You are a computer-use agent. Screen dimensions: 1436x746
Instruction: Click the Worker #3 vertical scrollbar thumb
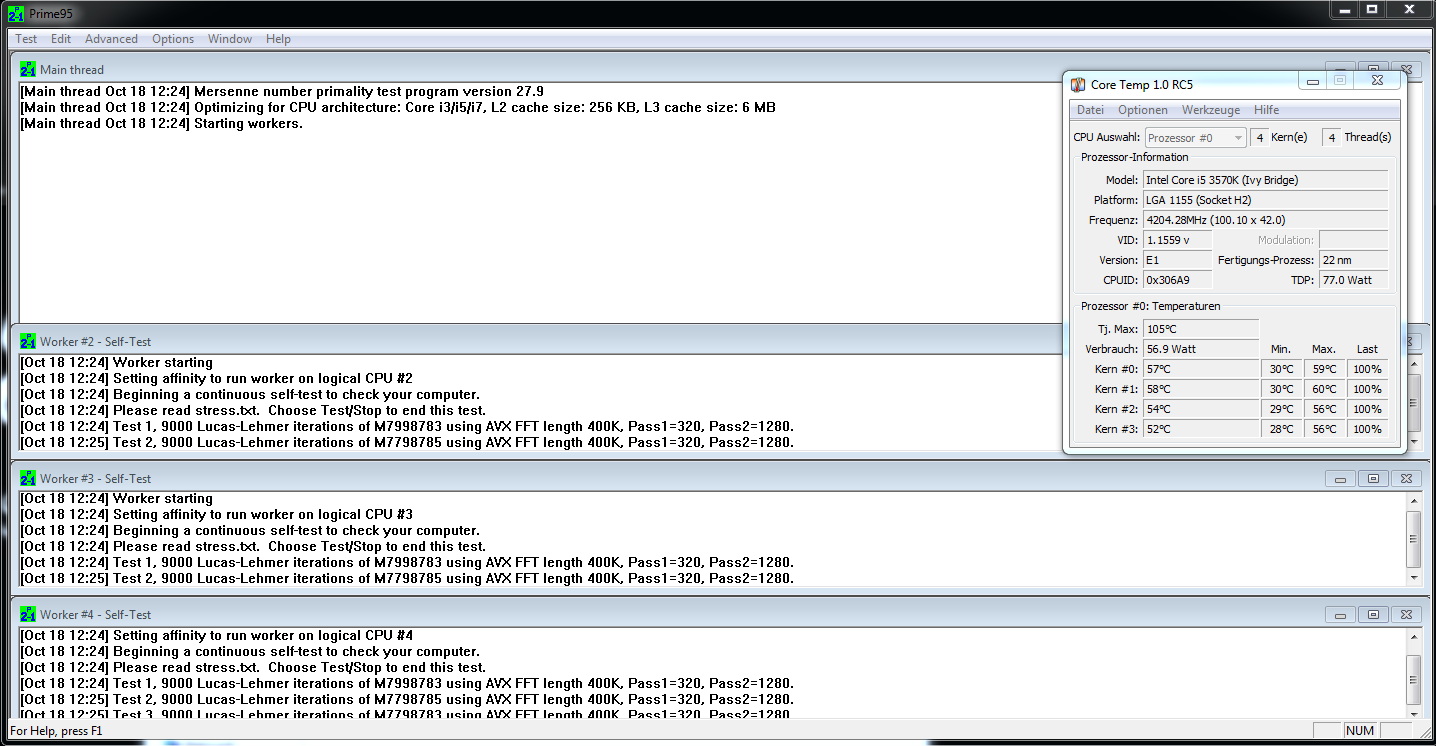coord(1413,540)
